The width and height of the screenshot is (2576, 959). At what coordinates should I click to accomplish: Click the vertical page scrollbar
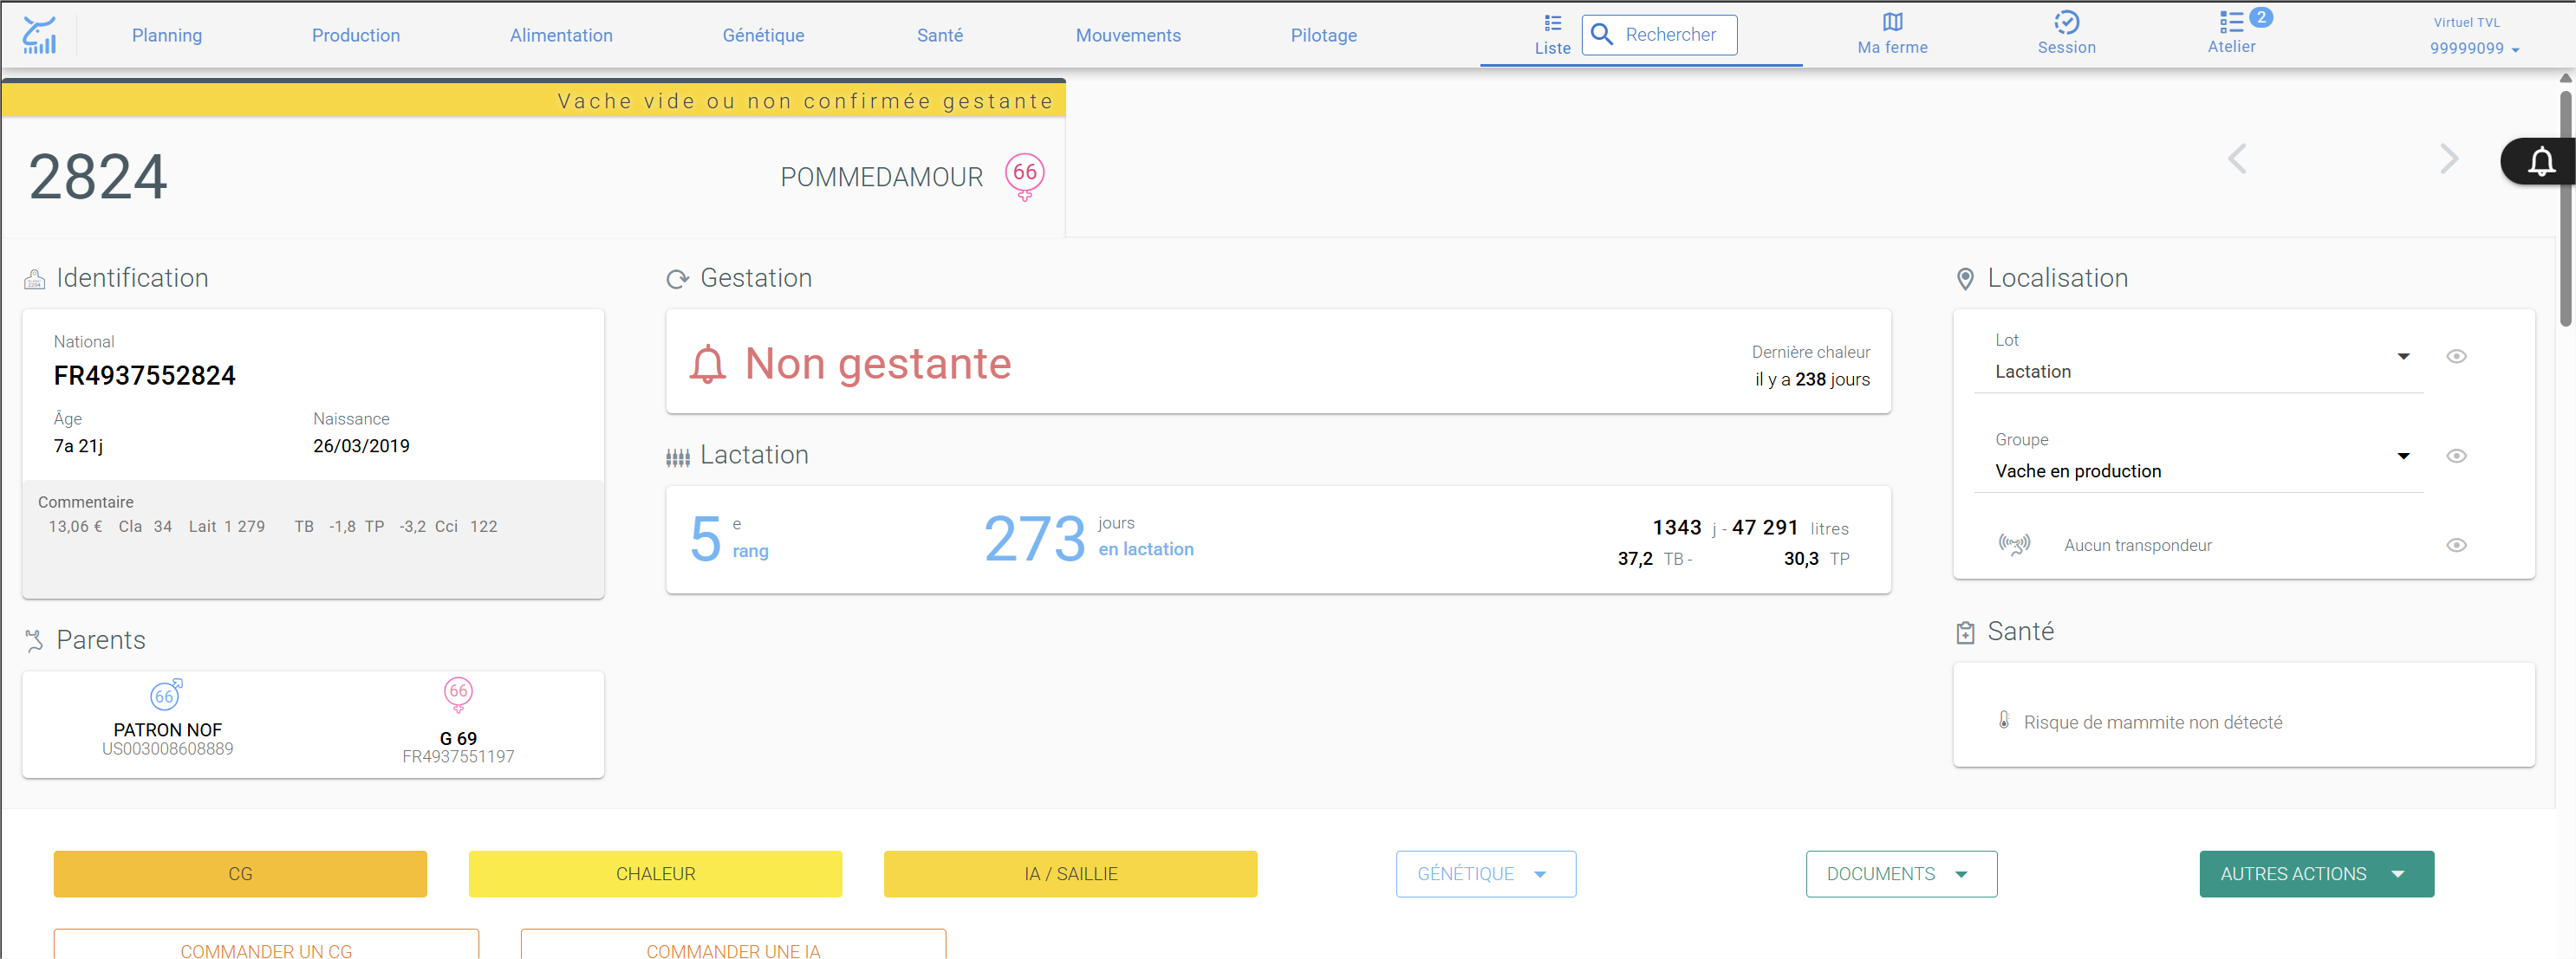(2565, 208)
